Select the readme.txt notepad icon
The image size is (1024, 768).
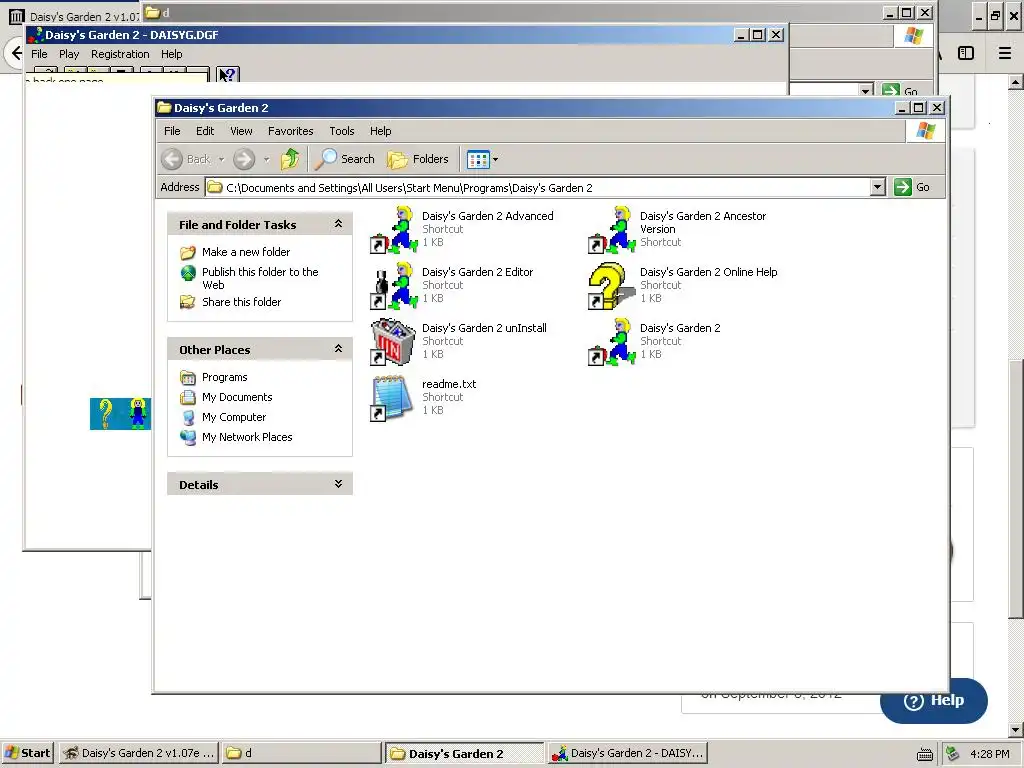394,398
